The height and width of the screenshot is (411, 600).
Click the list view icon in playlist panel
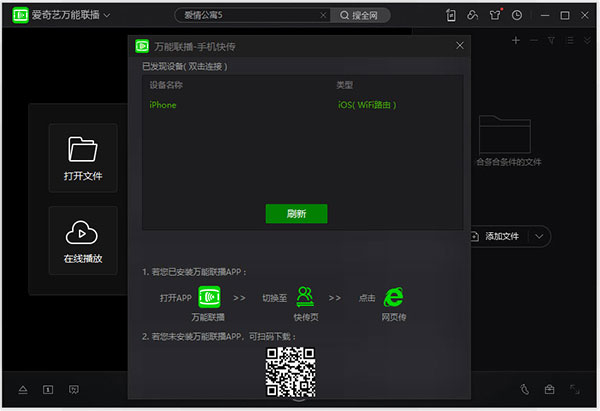tap(570, 40)
